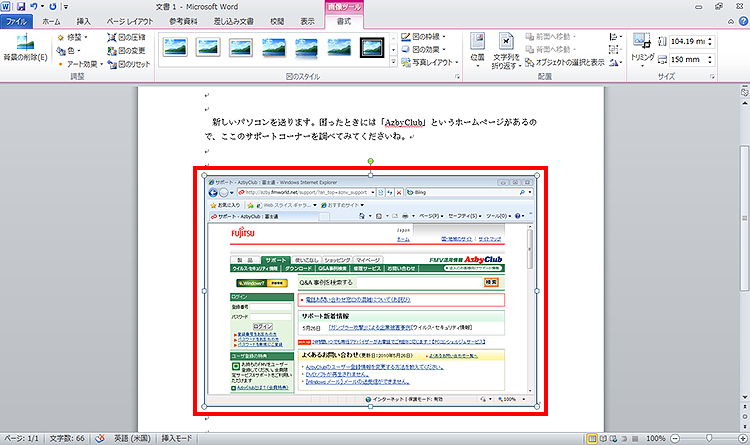Open 文字列を折り返す wrap text menu

point(506,51)
